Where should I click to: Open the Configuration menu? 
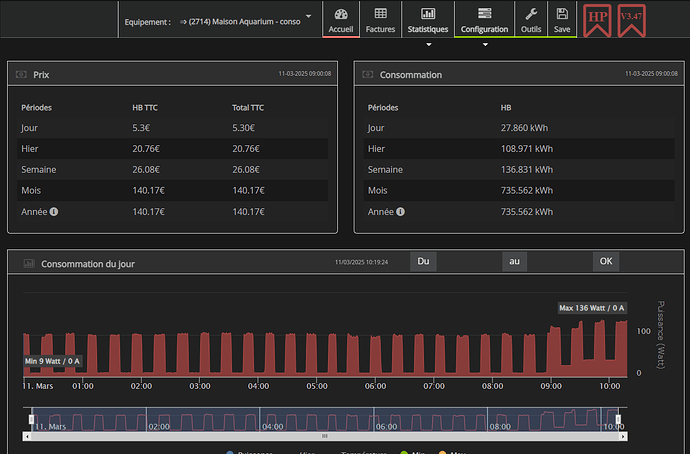[484, 20]
